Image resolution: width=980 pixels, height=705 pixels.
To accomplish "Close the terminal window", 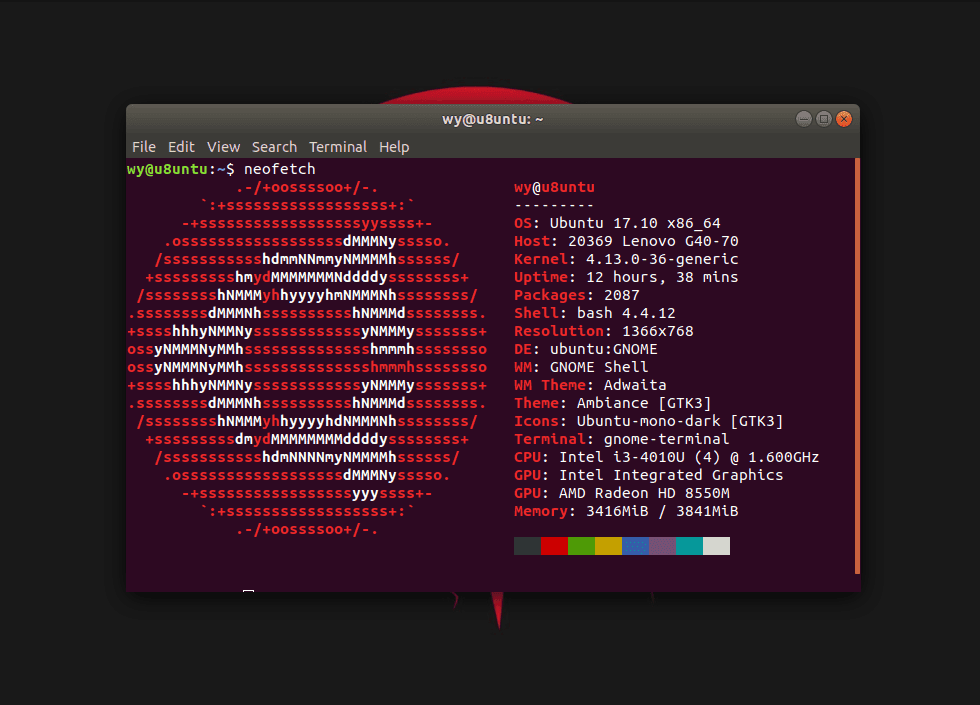I will click(x=844, y=119).
